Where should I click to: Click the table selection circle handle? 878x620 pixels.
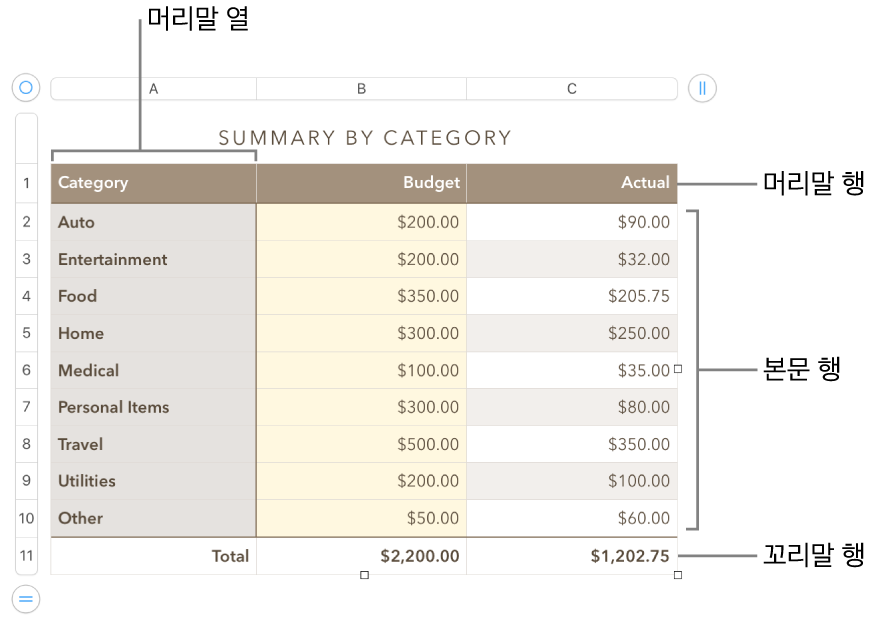tap(25, 87)
